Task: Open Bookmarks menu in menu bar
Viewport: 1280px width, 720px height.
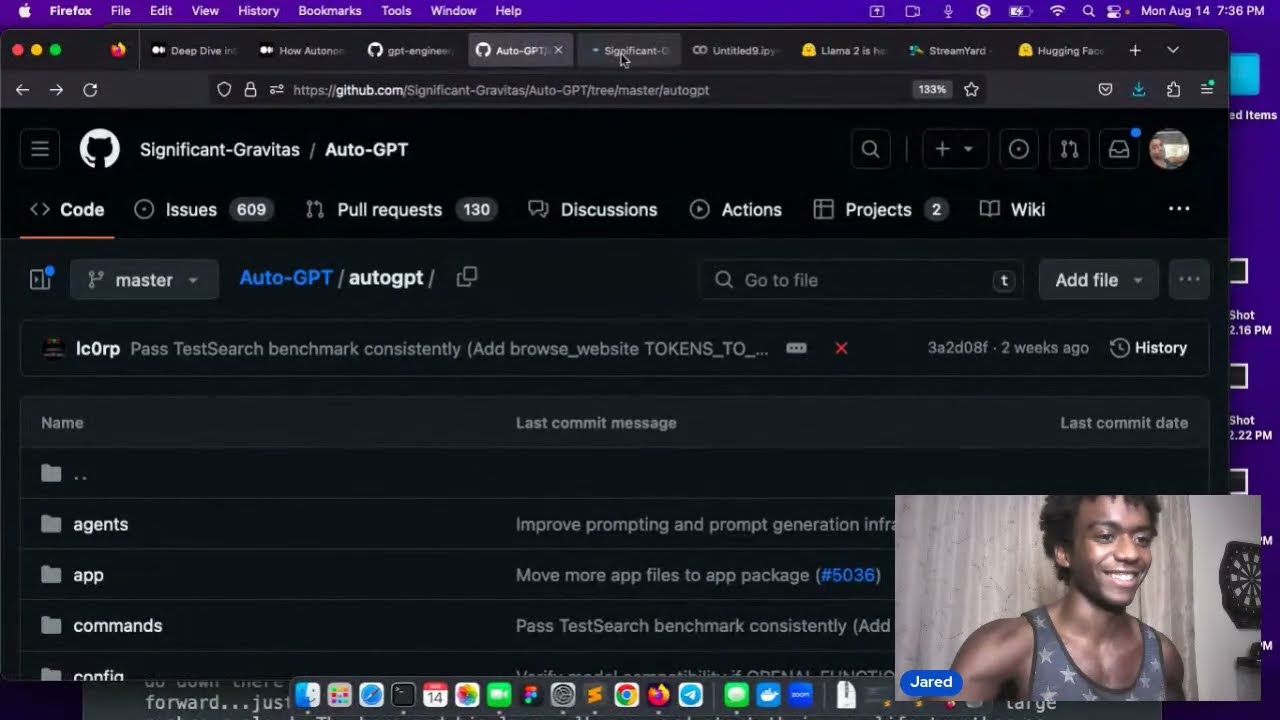Action: click(329, 11)
